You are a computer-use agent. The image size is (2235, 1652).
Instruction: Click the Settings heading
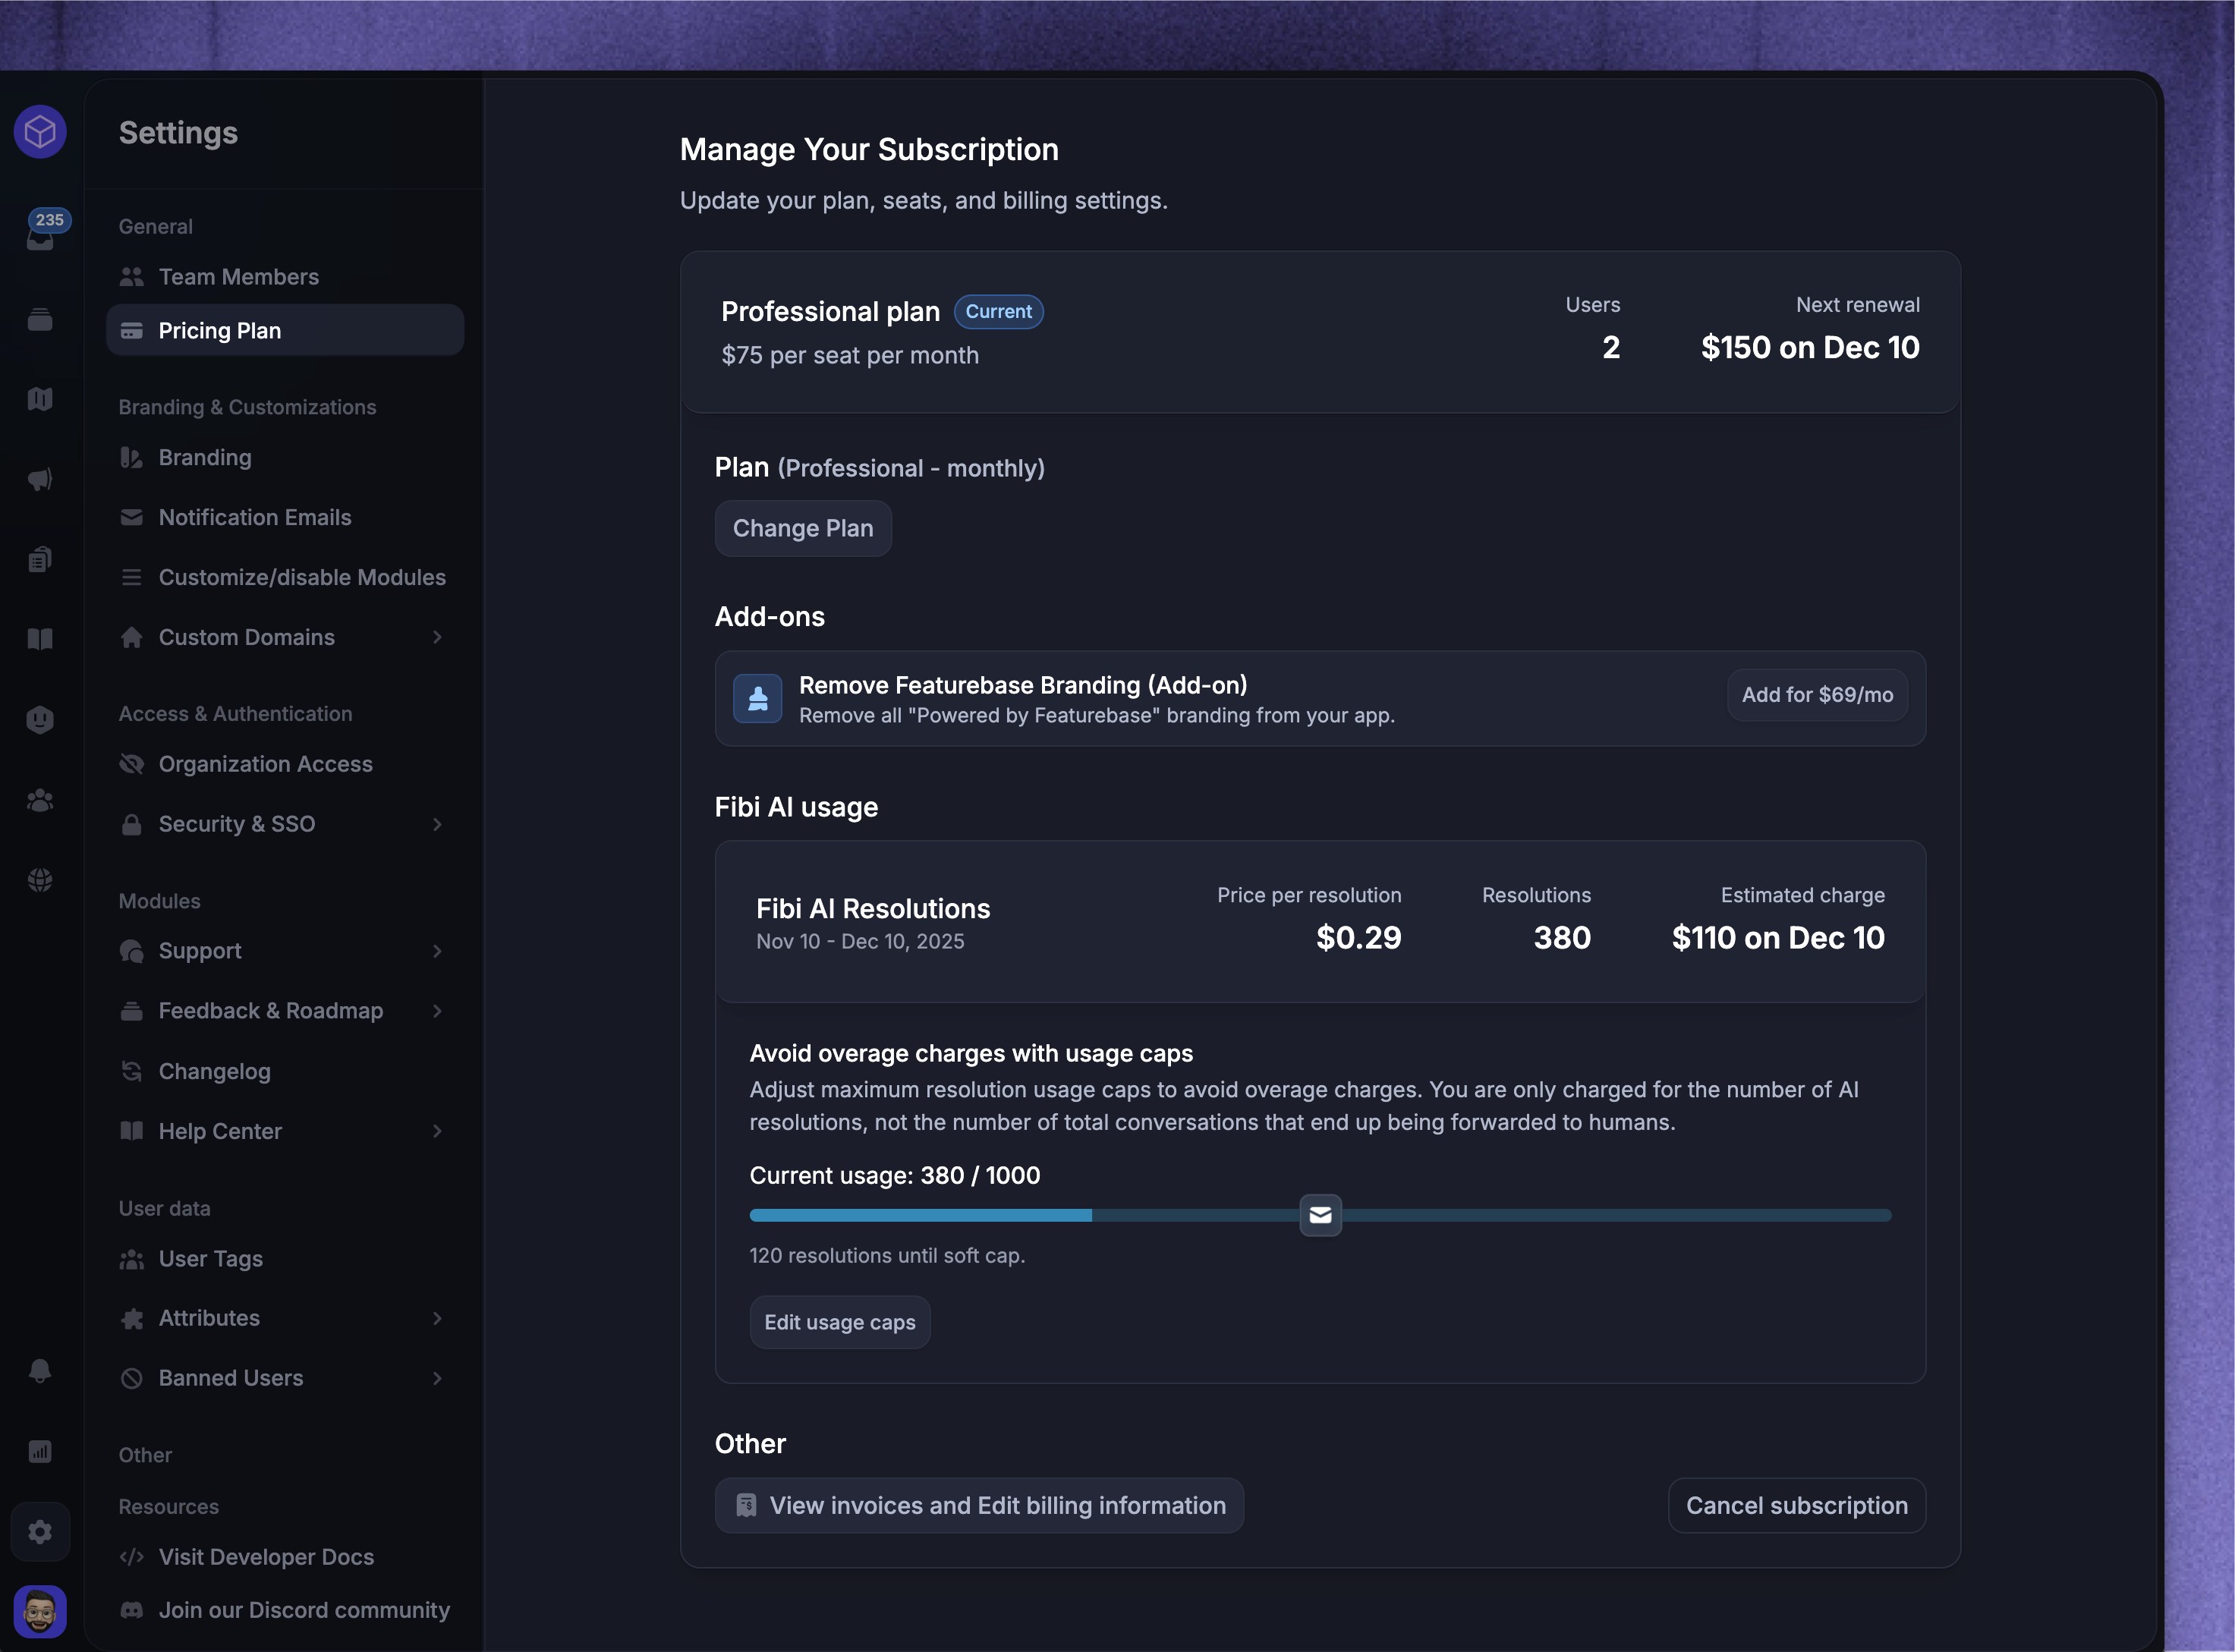point(178,133)
